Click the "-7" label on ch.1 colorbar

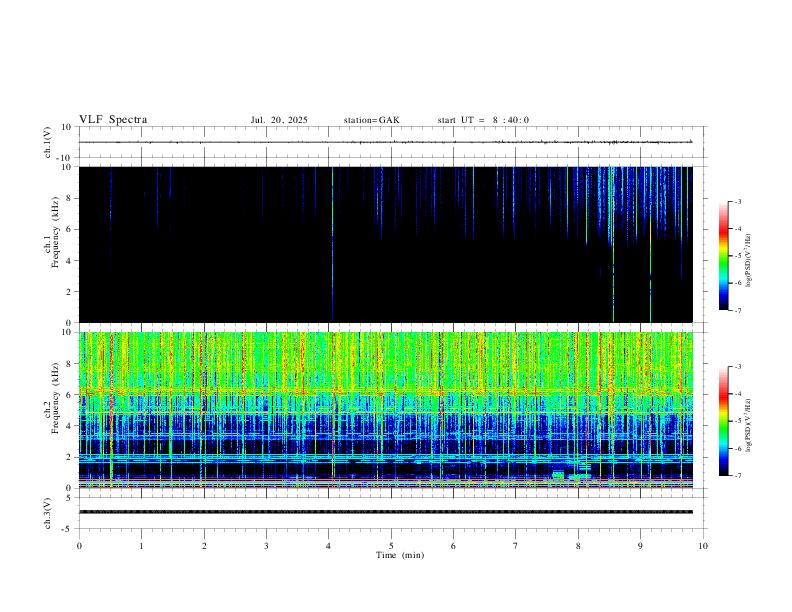(x=738, y=311)
